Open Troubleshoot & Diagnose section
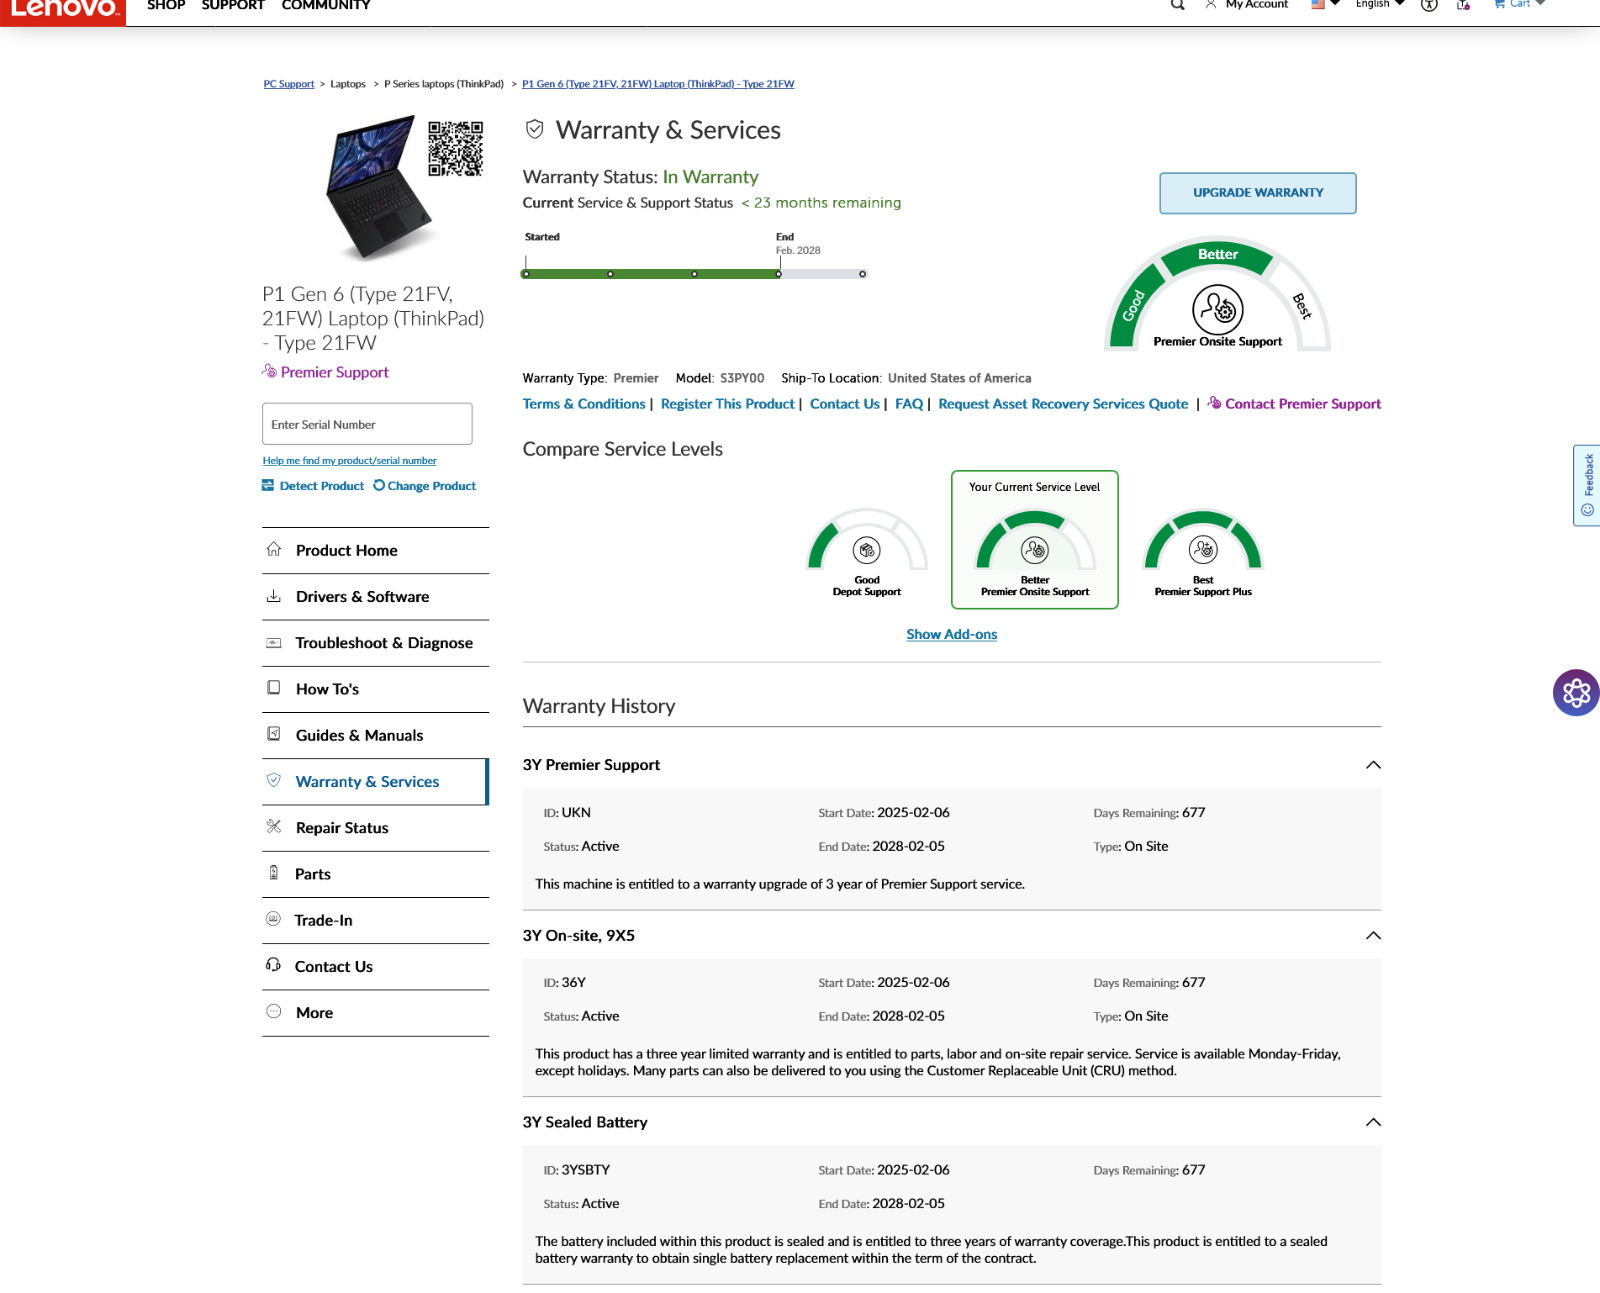 pyautogui.click(x=375, y=643)
